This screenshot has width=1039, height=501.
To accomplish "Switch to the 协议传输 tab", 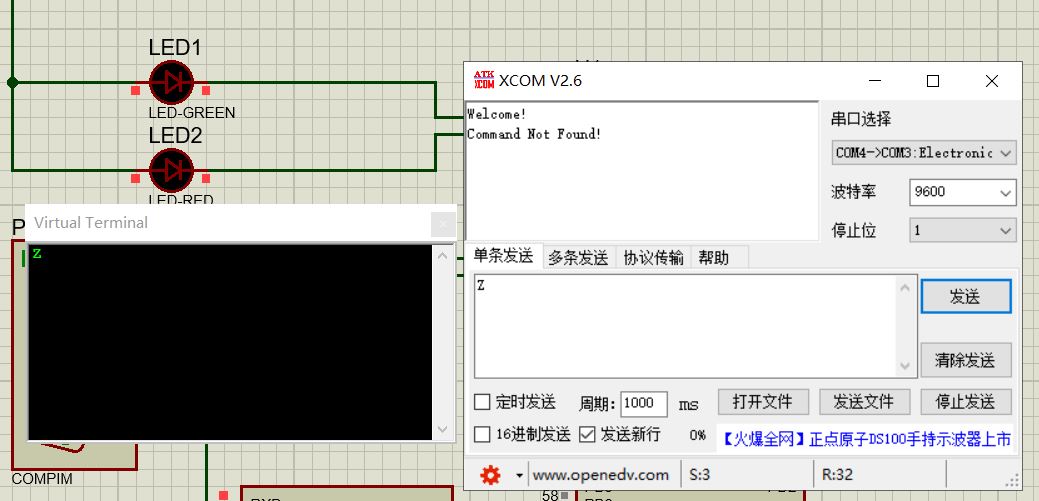I will point(653,258).
